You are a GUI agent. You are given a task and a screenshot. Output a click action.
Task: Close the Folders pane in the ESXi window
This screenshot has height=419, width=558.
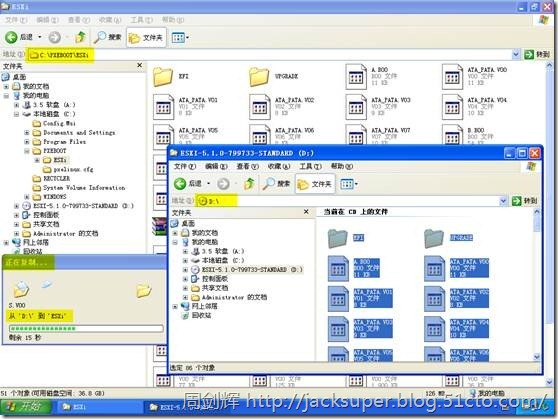coord(140,65)
